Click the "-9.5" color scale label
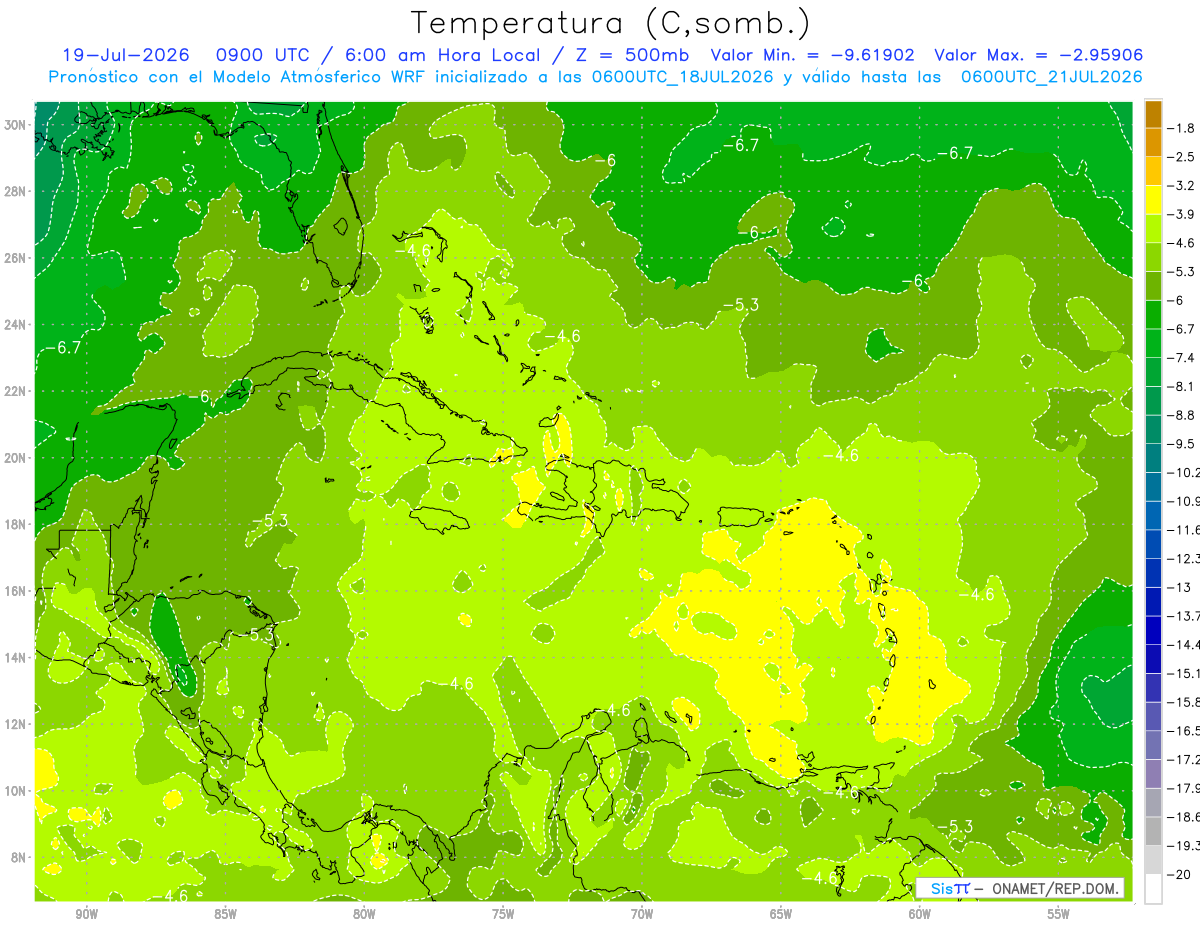 [1182, 443]
